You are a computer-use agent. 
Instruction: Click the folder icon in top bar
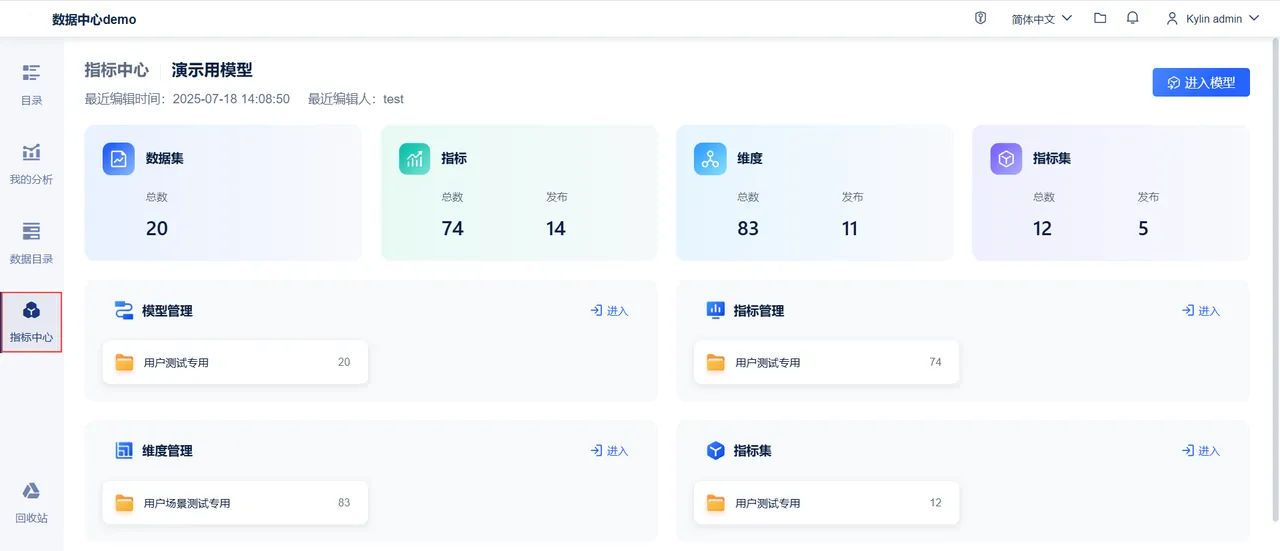pos(1100,18)
